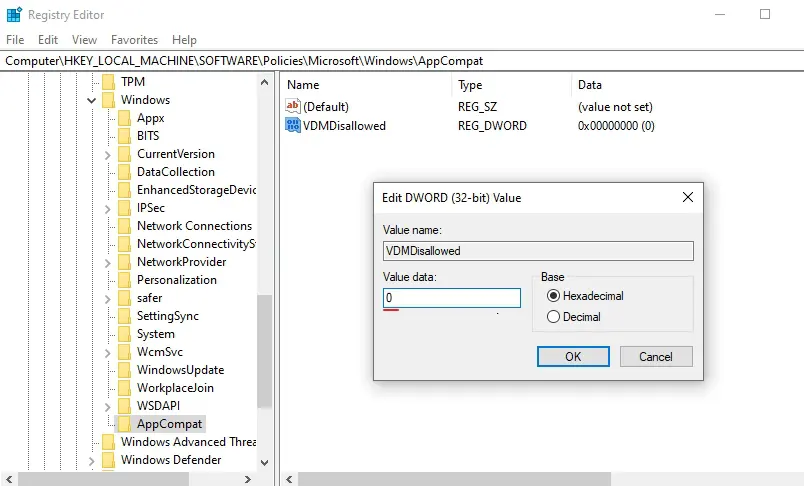Click the WSDAPI folder icon

pos(124,406)
